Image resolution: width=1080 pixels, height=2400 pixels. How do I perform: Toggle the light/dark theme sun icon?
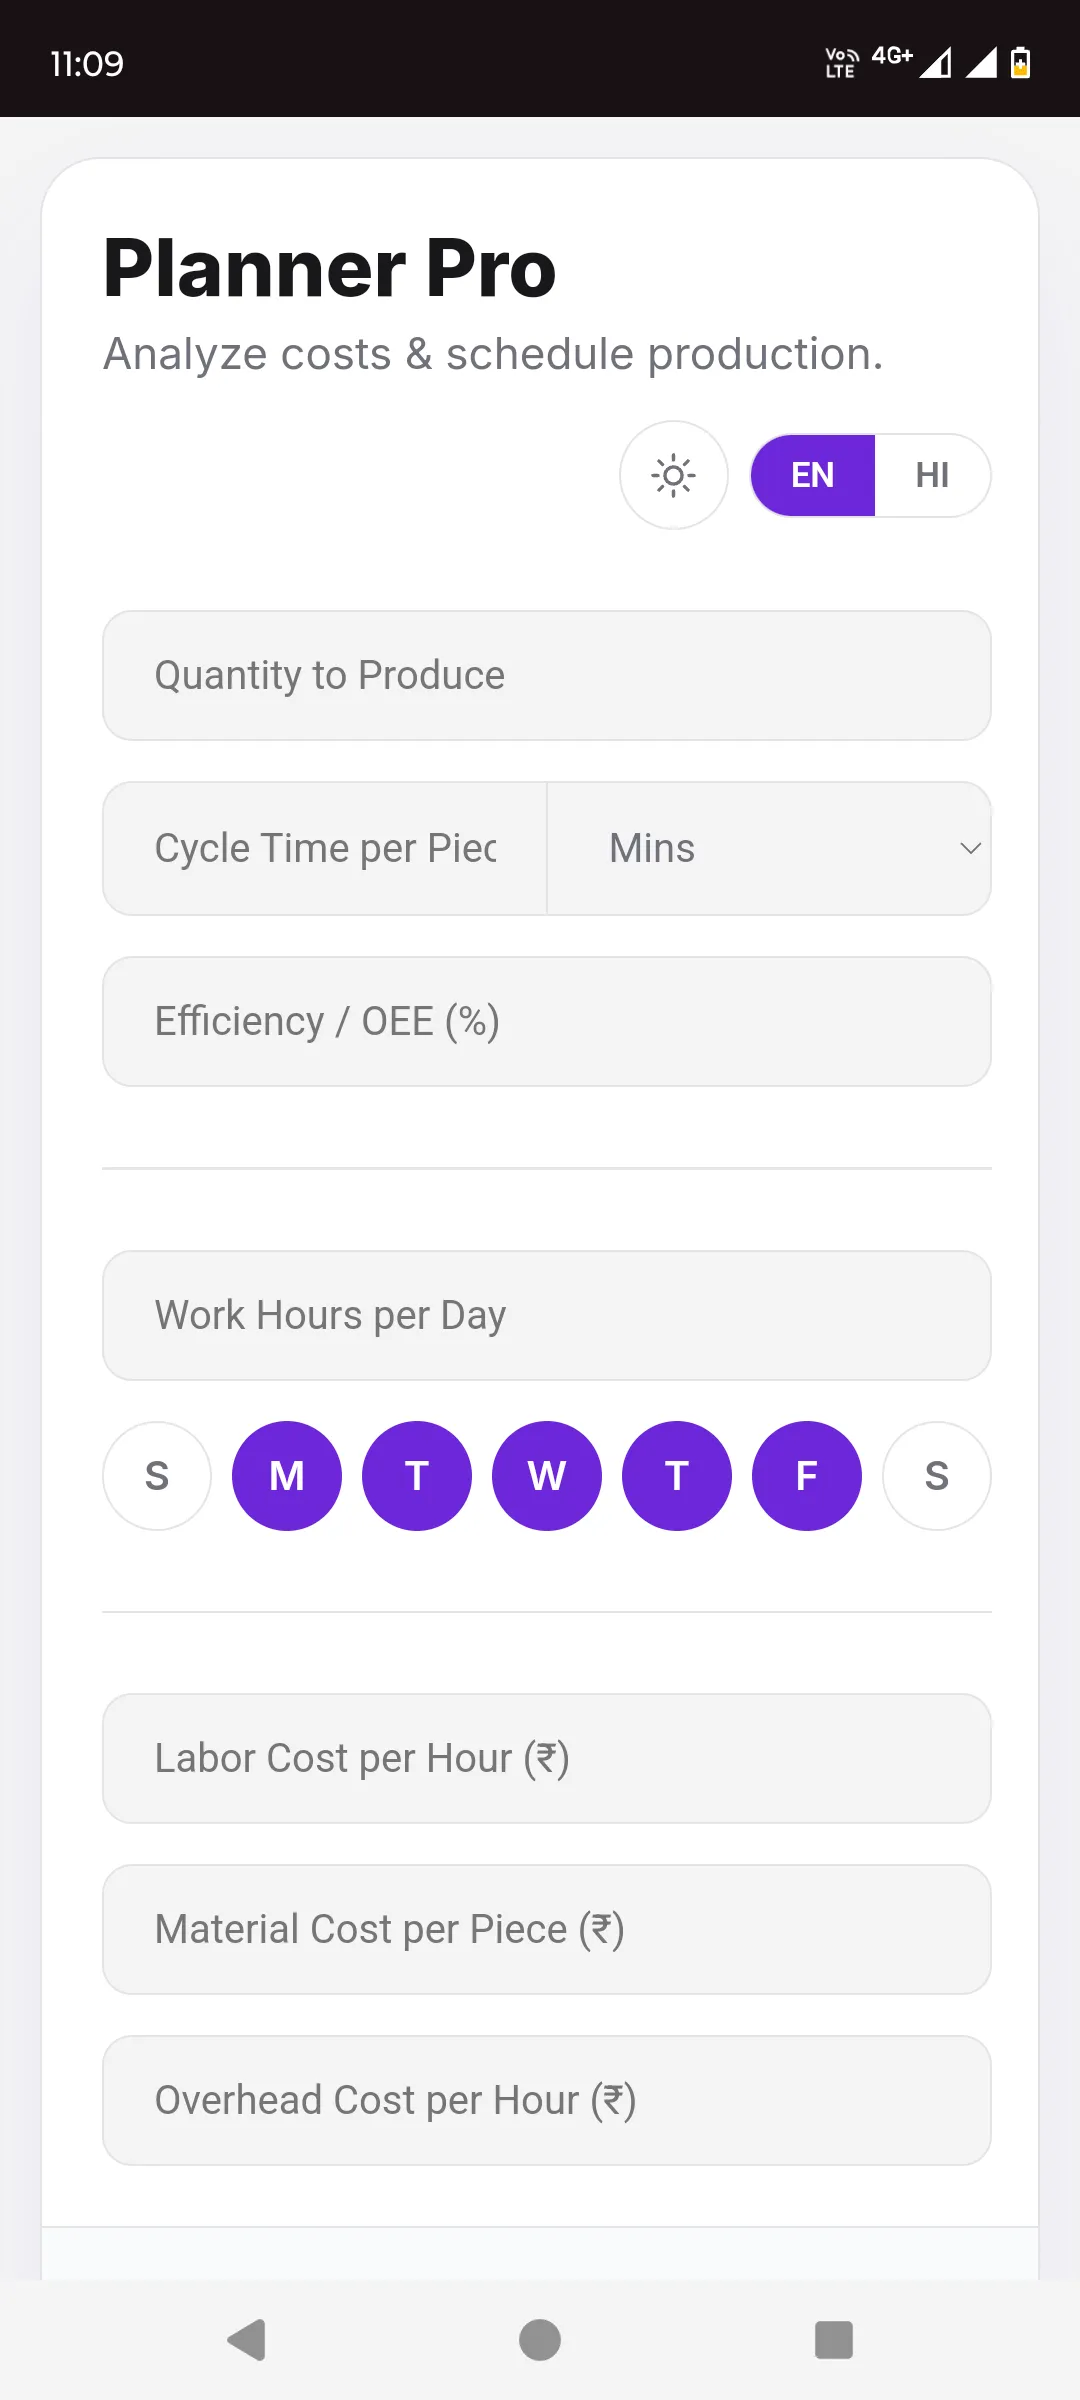[x=674, y=475]
